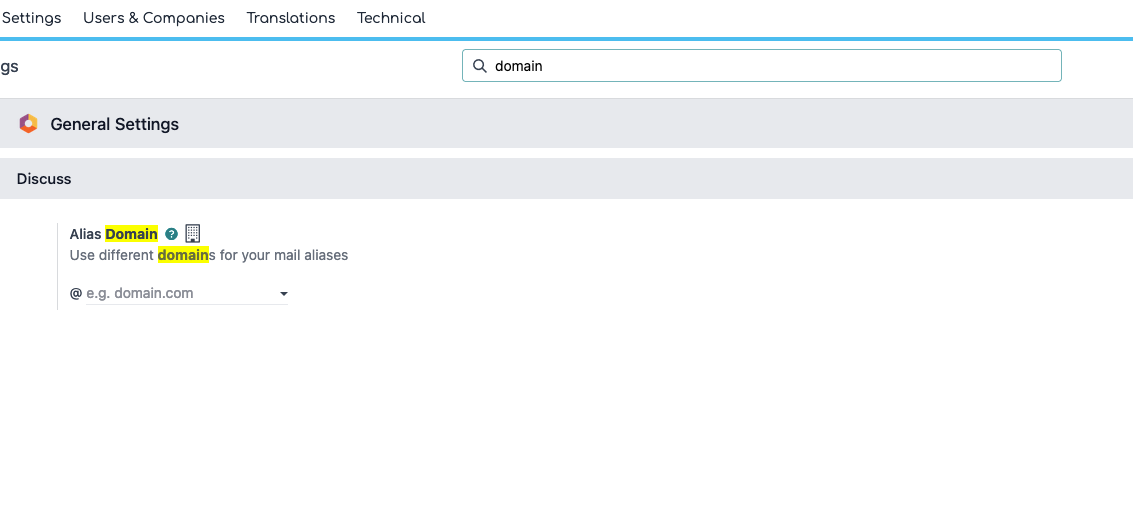Click the company-specific building icon
1133x507 pixels.
click(x=193, y=233)
